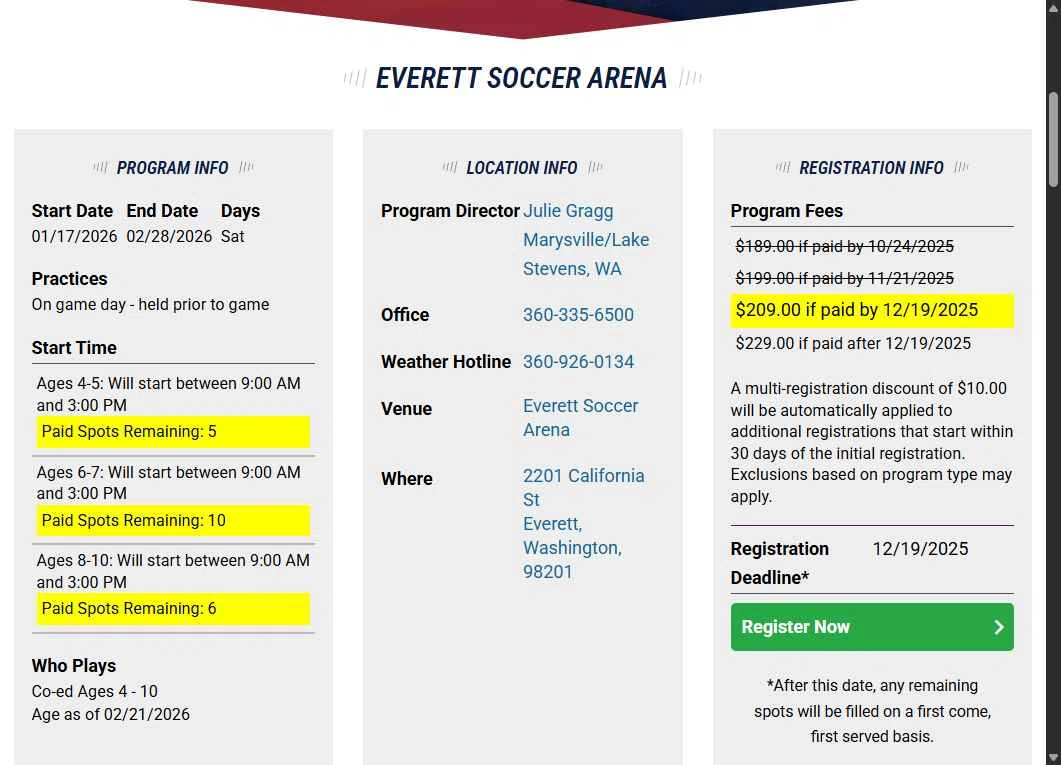
Task: Click the scrollbar down arrow
Action: tap(1053, 757)
